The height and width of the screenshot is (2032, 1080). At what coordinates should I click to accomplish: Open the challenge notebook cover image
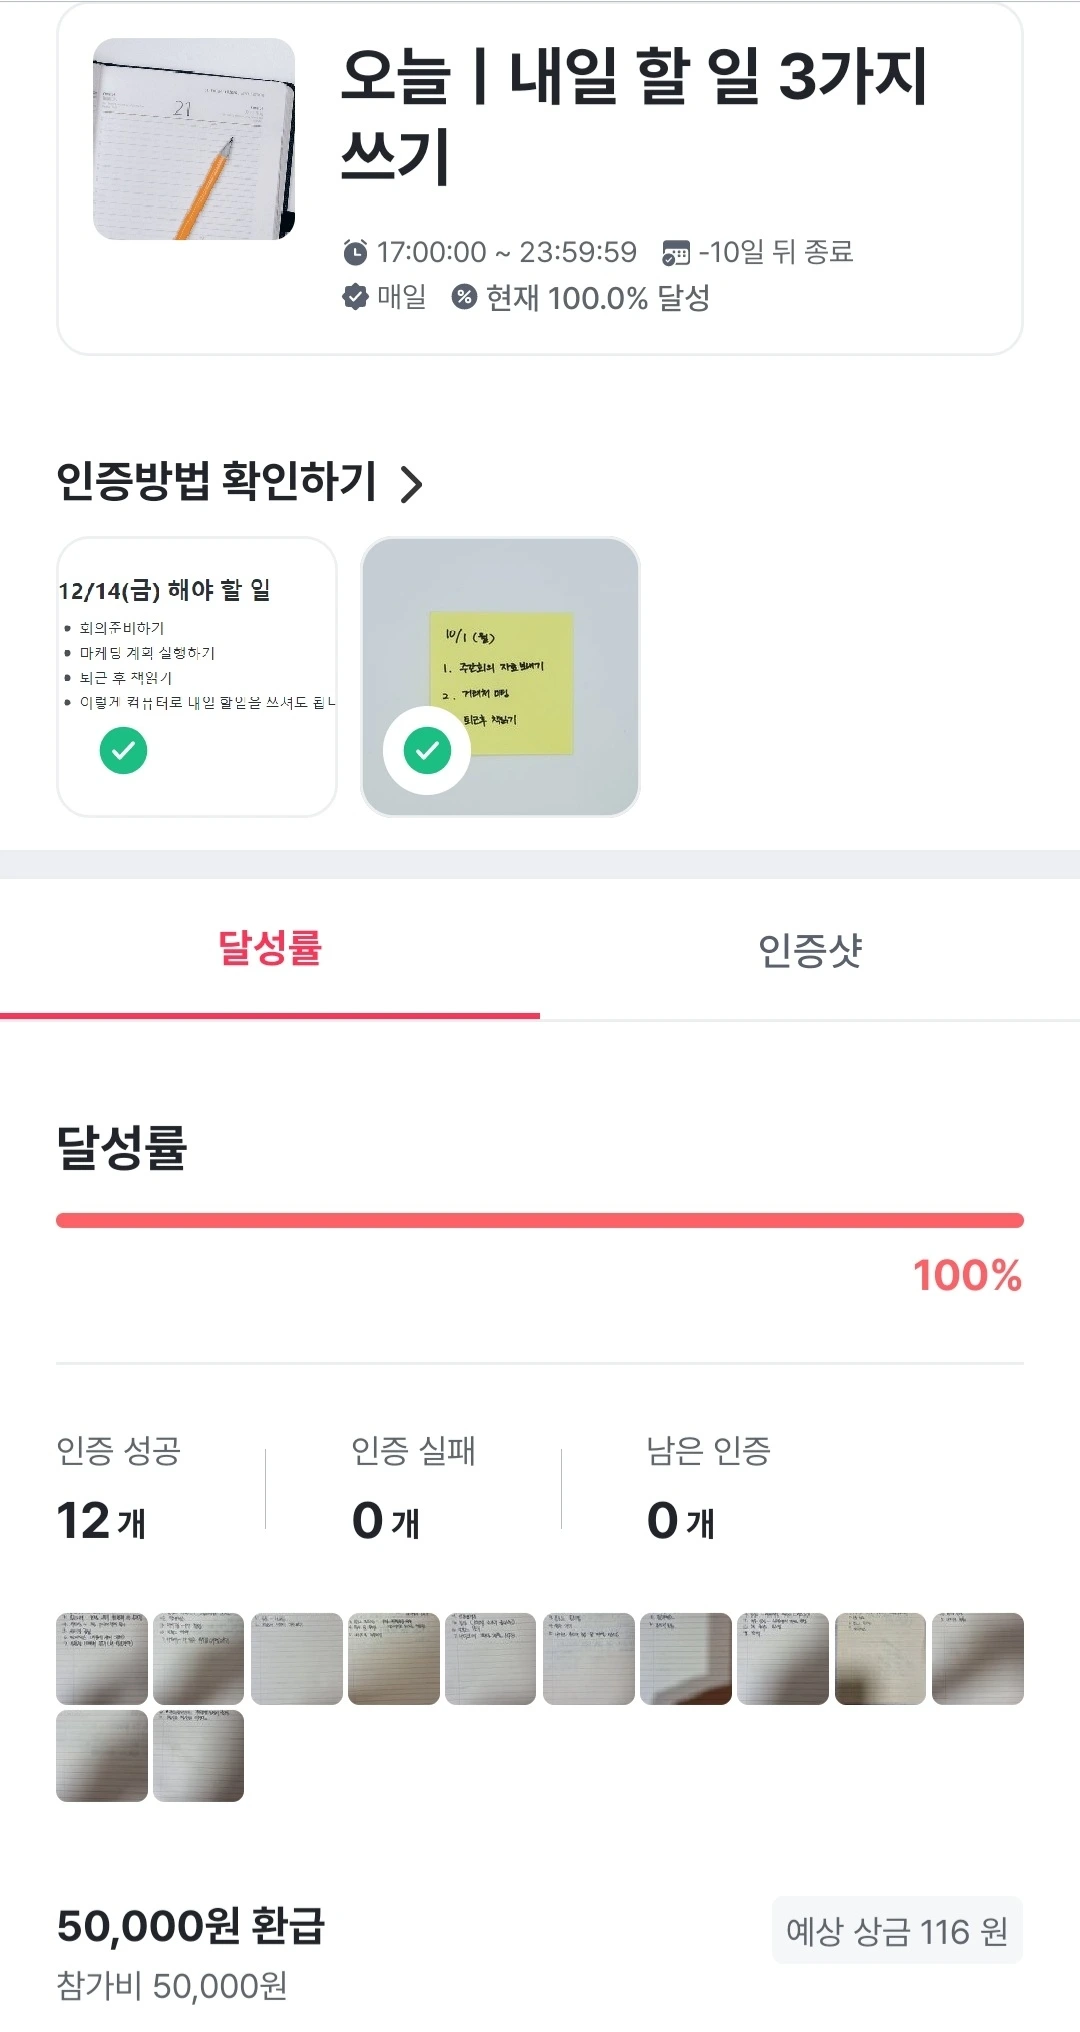pos(194,139)
